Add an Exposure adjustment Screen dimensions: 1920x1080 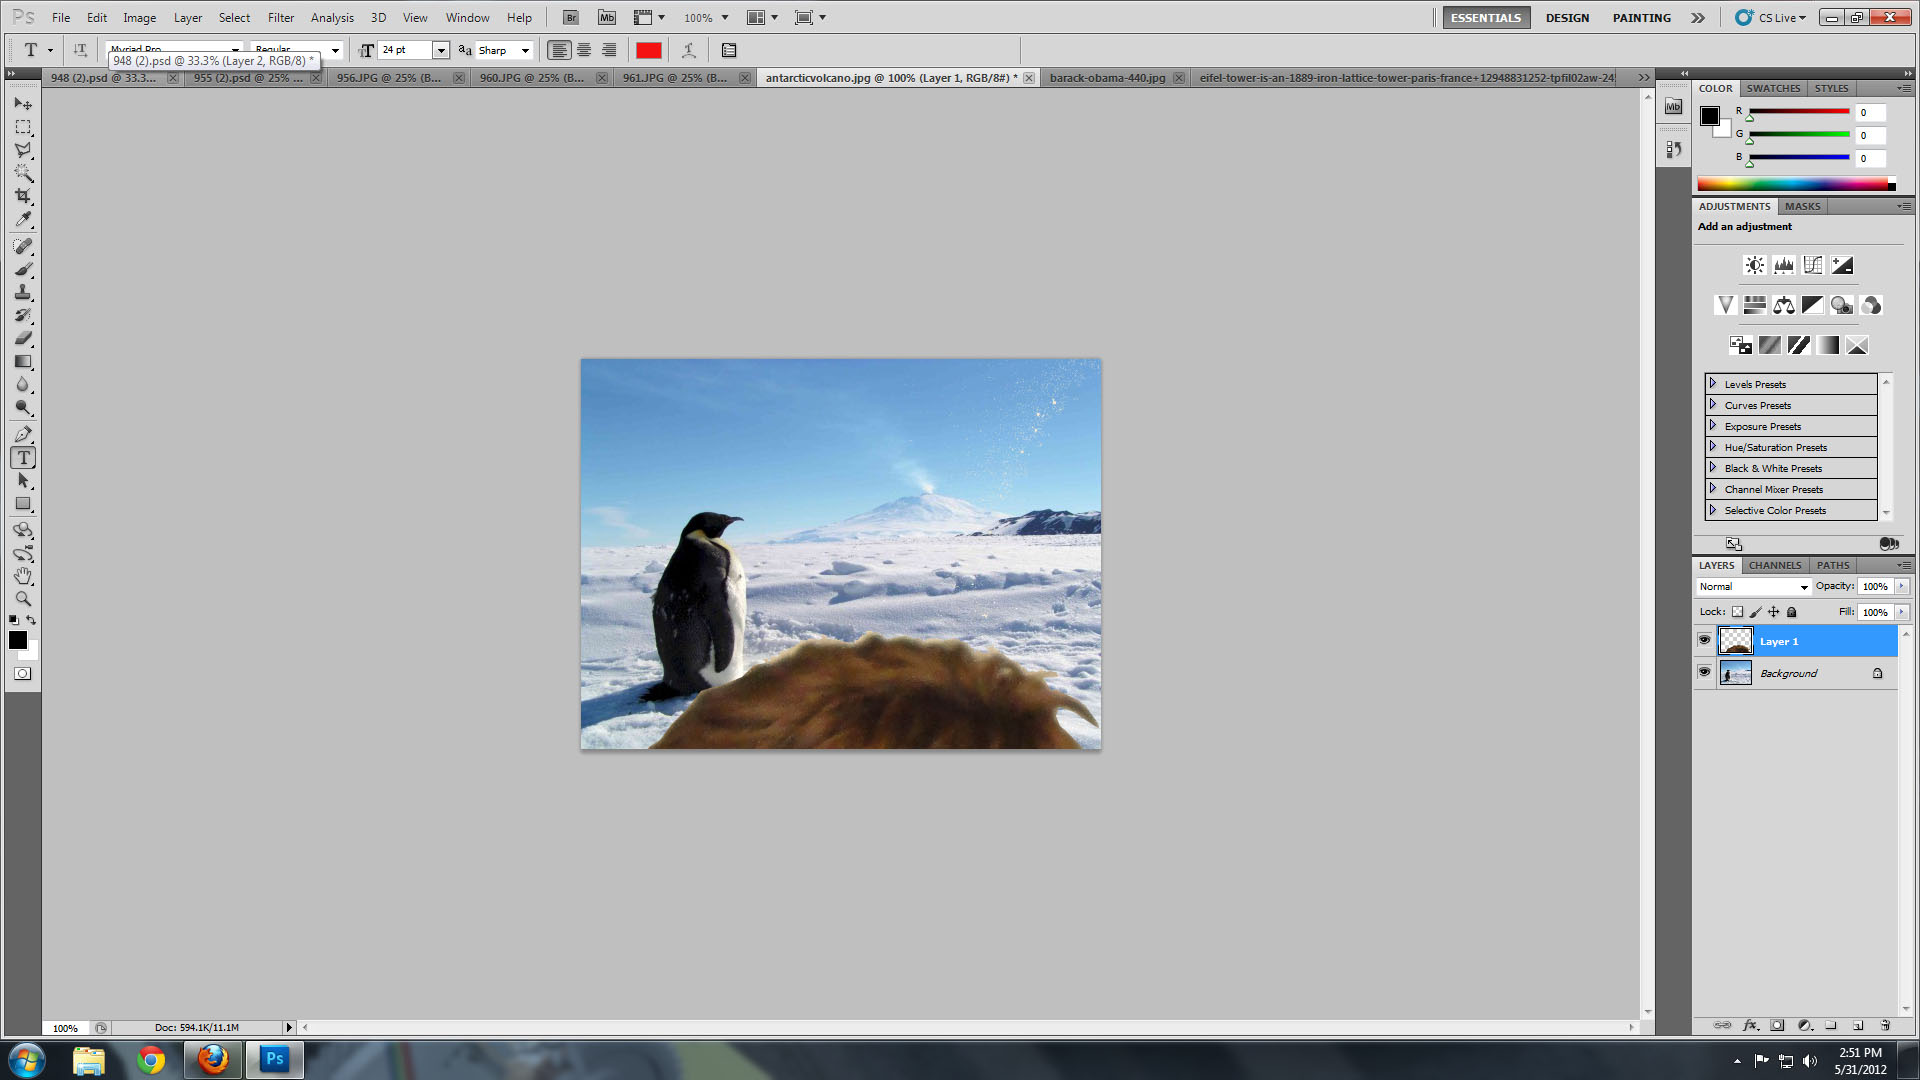(1842, 265)
